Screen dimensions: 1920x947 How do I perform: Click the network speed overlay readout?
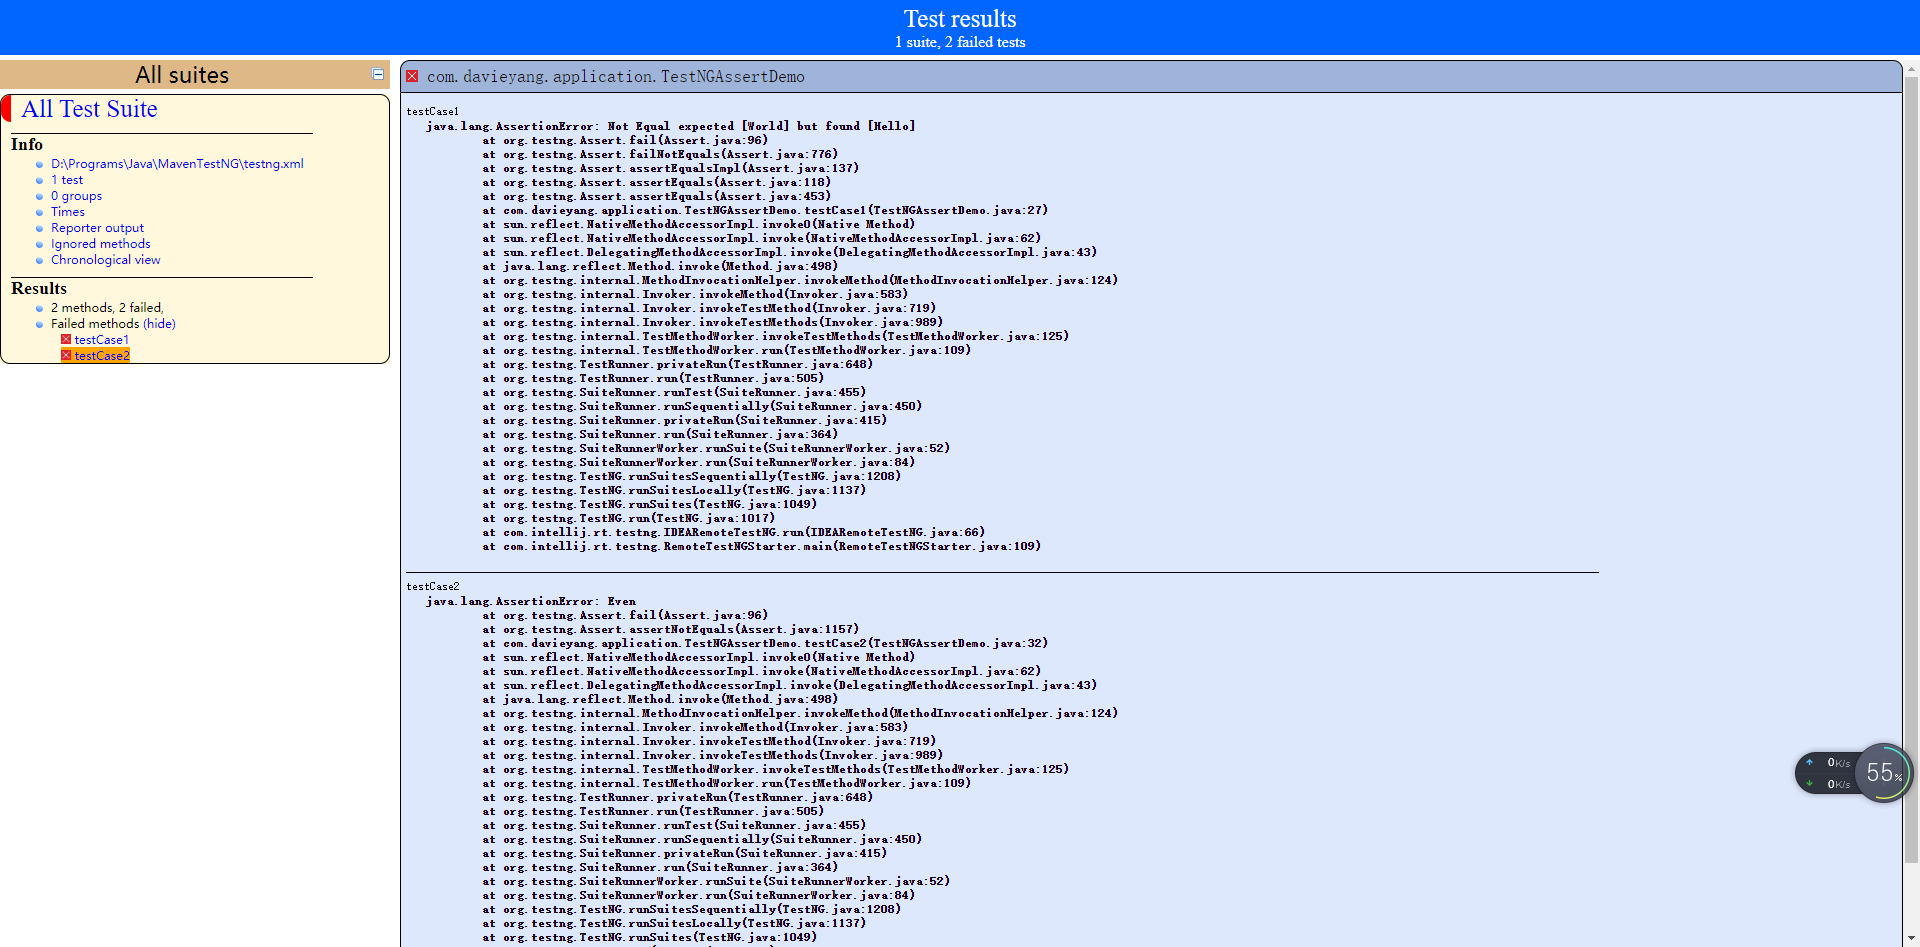[1829, 773]
